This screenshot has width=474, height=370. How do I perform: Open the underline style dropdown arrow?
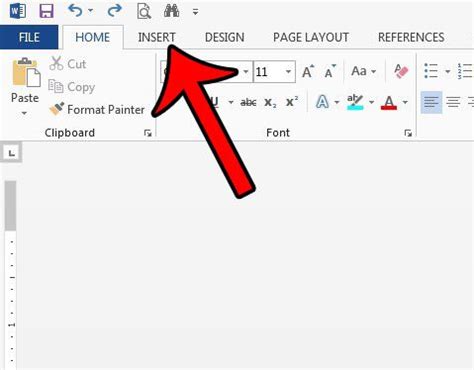pos(231,102)
